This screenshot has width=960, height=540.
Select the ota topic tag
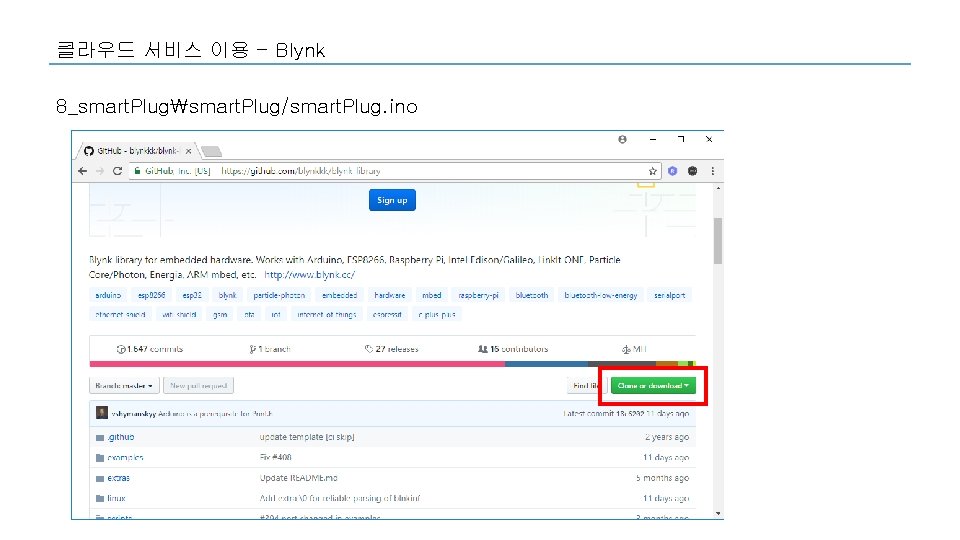click(x=249, y=315)
